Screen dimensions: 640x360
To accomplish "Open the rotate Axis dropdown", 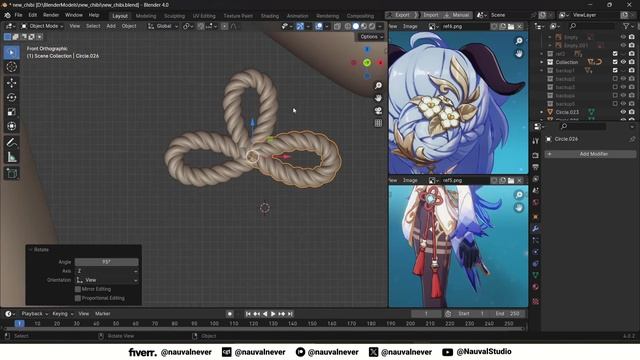I will [x=107, y=271].
